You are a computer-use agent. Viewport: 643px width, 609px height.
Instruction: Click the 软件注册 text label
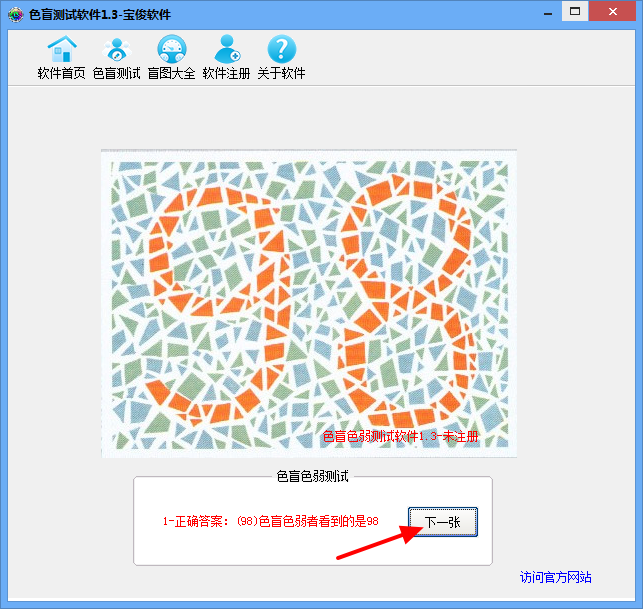(226, 73)
